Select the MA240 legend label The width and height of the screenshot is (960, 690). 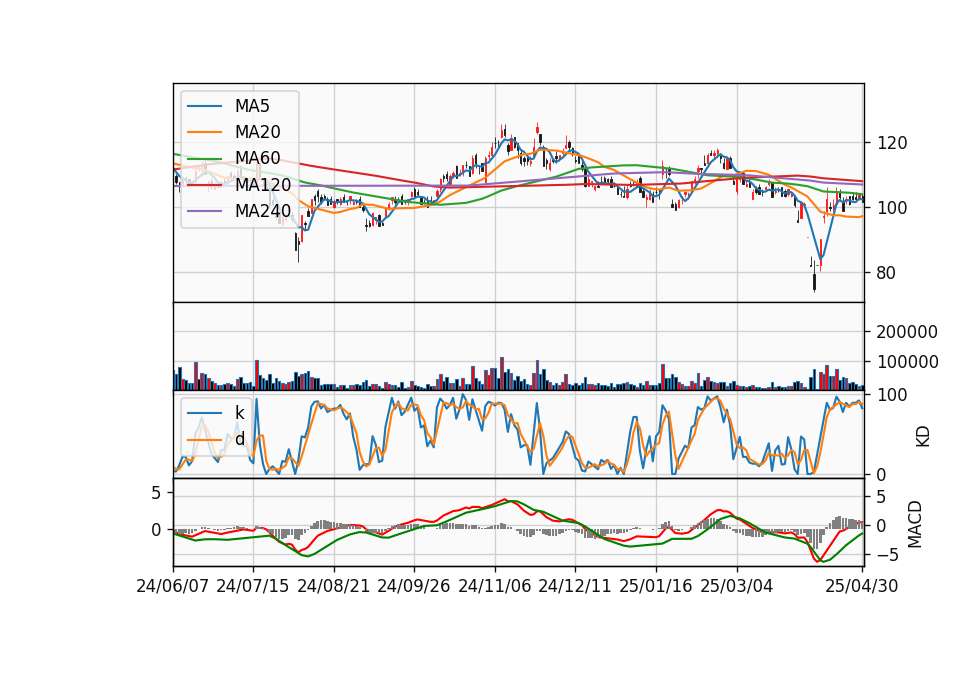pyautogui.click(x=263, y=211)
